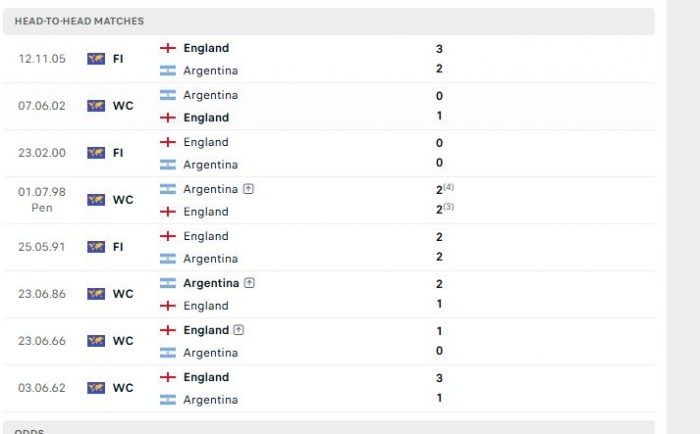Open the Argentina team link in the 23.06.86 match
Screen dimensions: 700x434
[211, 283]
